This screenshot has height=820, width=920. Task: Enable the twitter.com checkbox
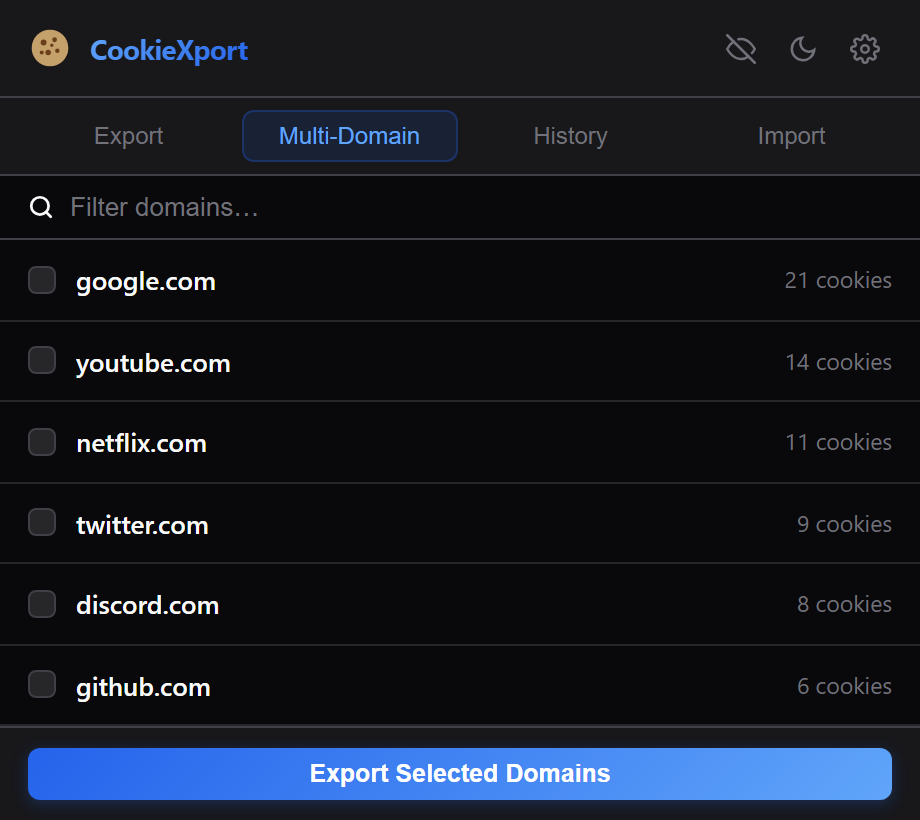tap(42, 522)
